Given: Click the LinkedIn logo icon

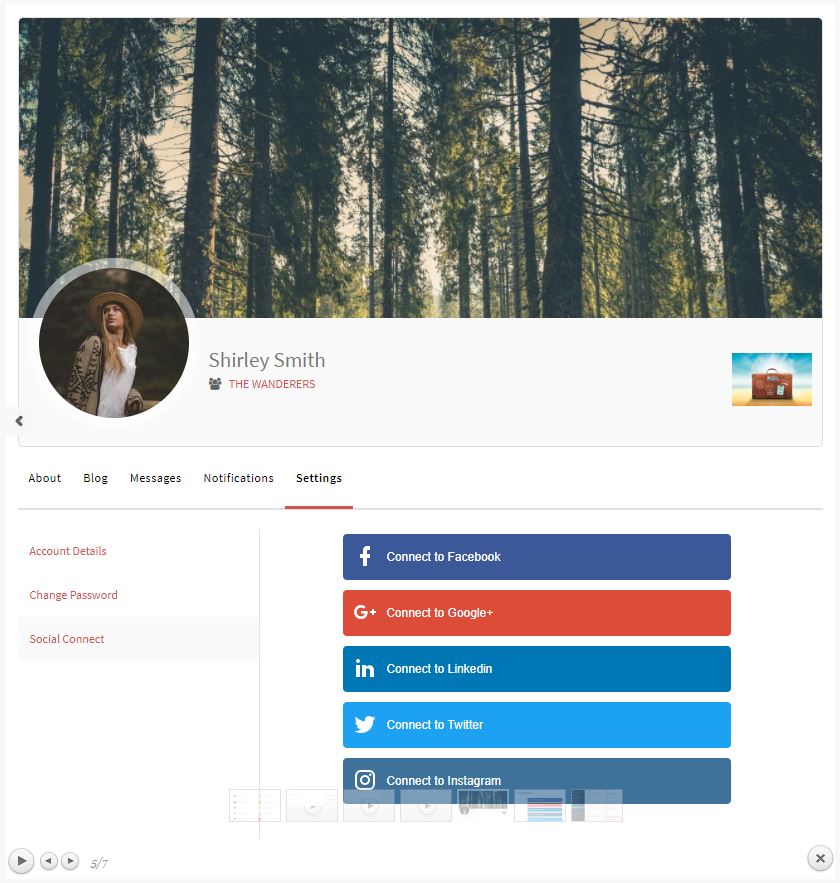Looking at the screenshot, I should point(365,668).
